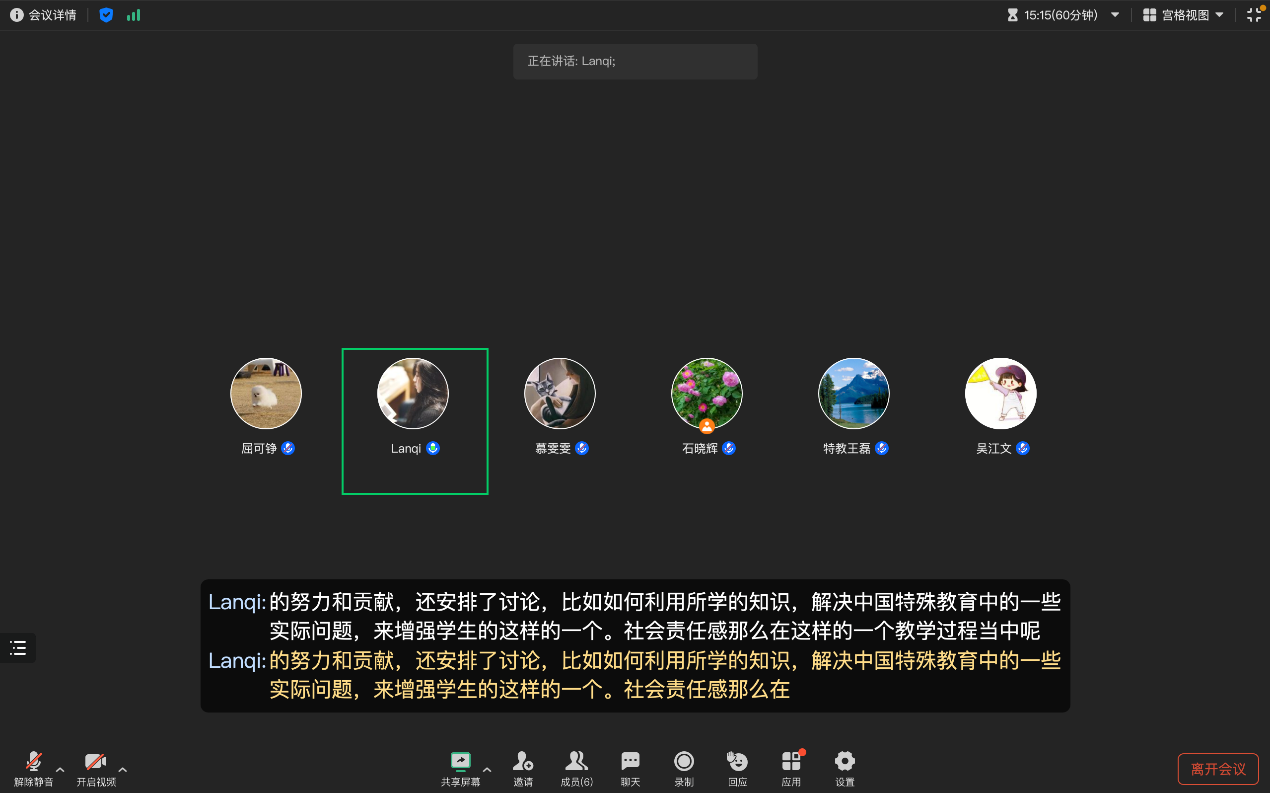1270x793 pixels.
Task: Click the blue security shield icon
Action: click(x=106, y=15)
